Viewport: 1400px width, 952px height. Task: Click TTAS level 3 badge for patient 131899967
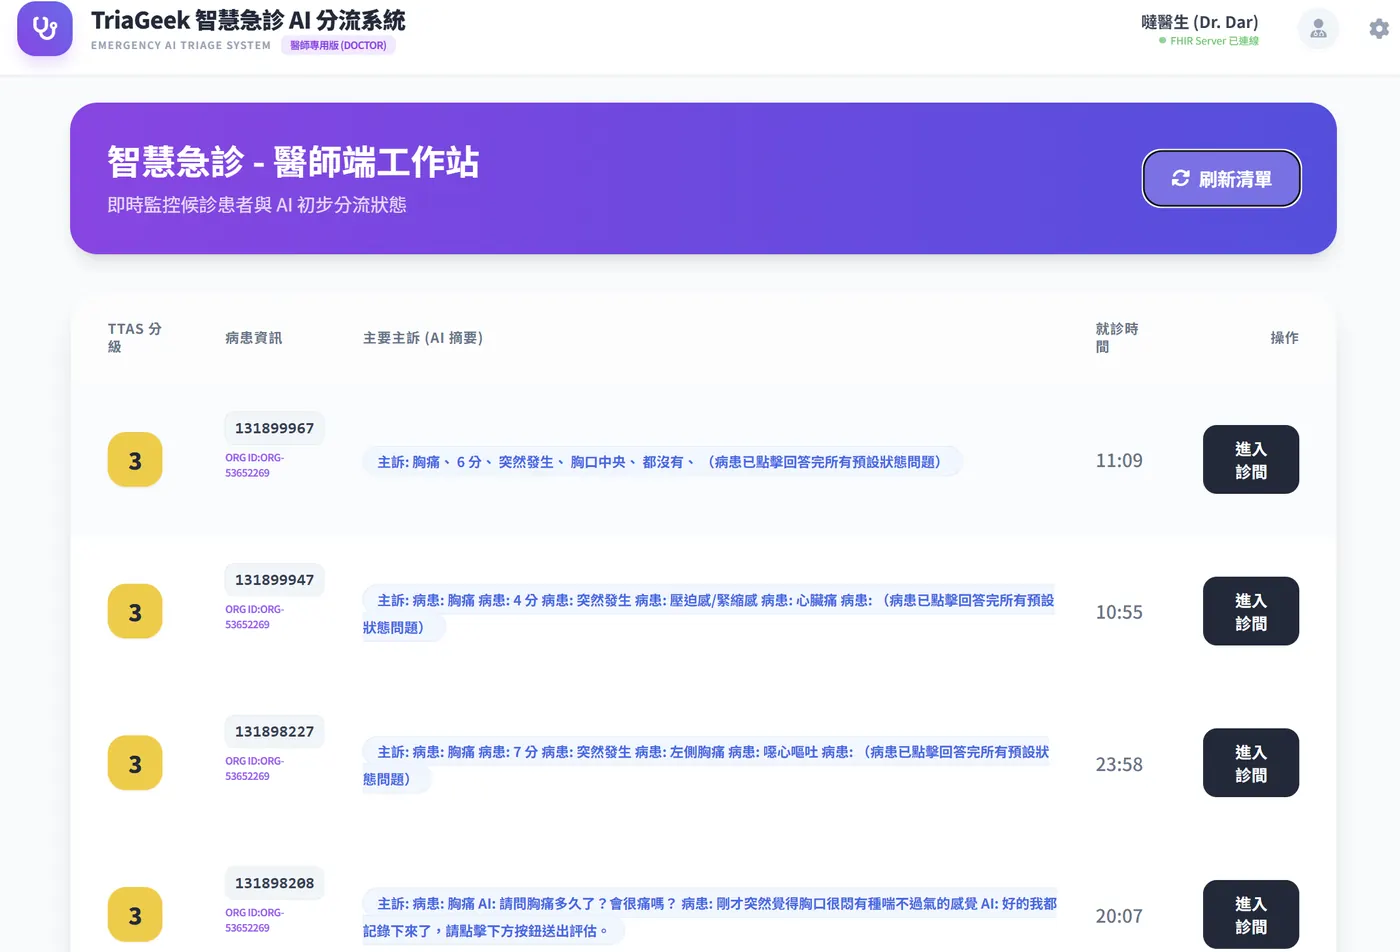coord(135,460)
